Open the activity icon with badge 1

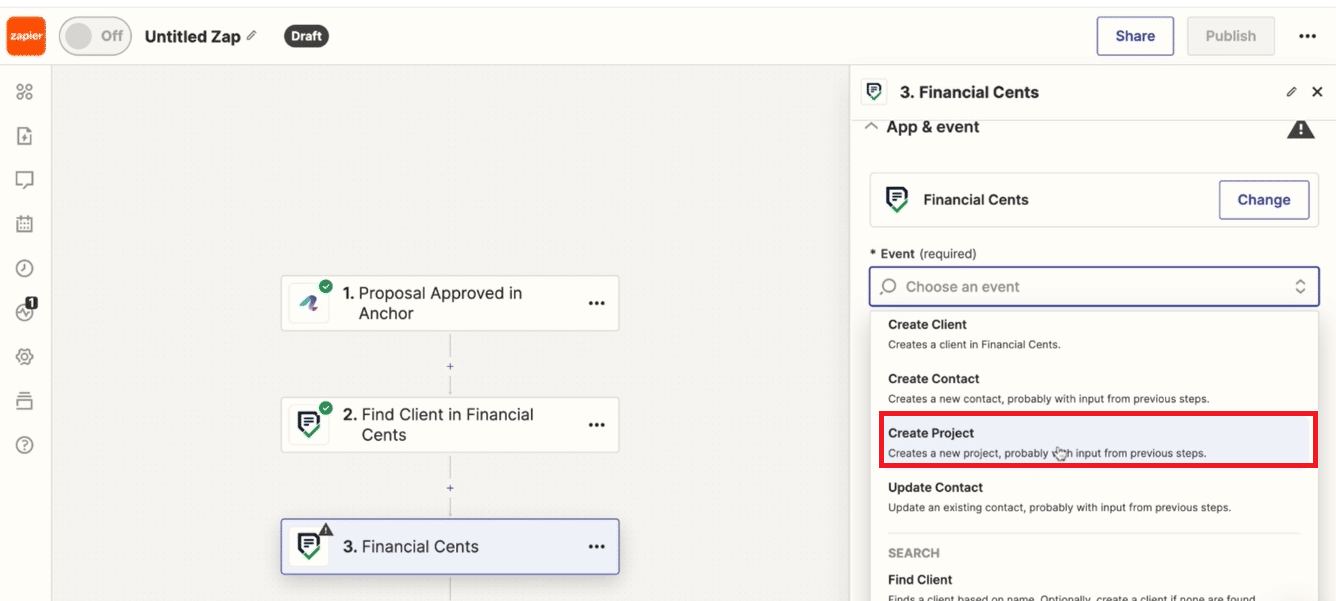click(x=26, y=311)
